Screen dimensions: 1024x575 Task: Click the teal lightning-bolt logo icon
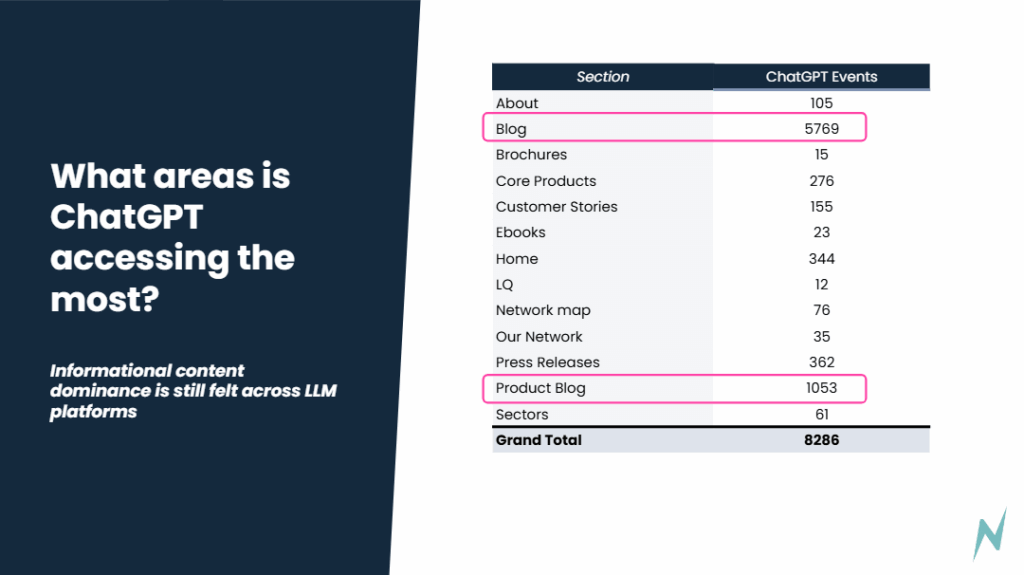(x=989, y=534)
